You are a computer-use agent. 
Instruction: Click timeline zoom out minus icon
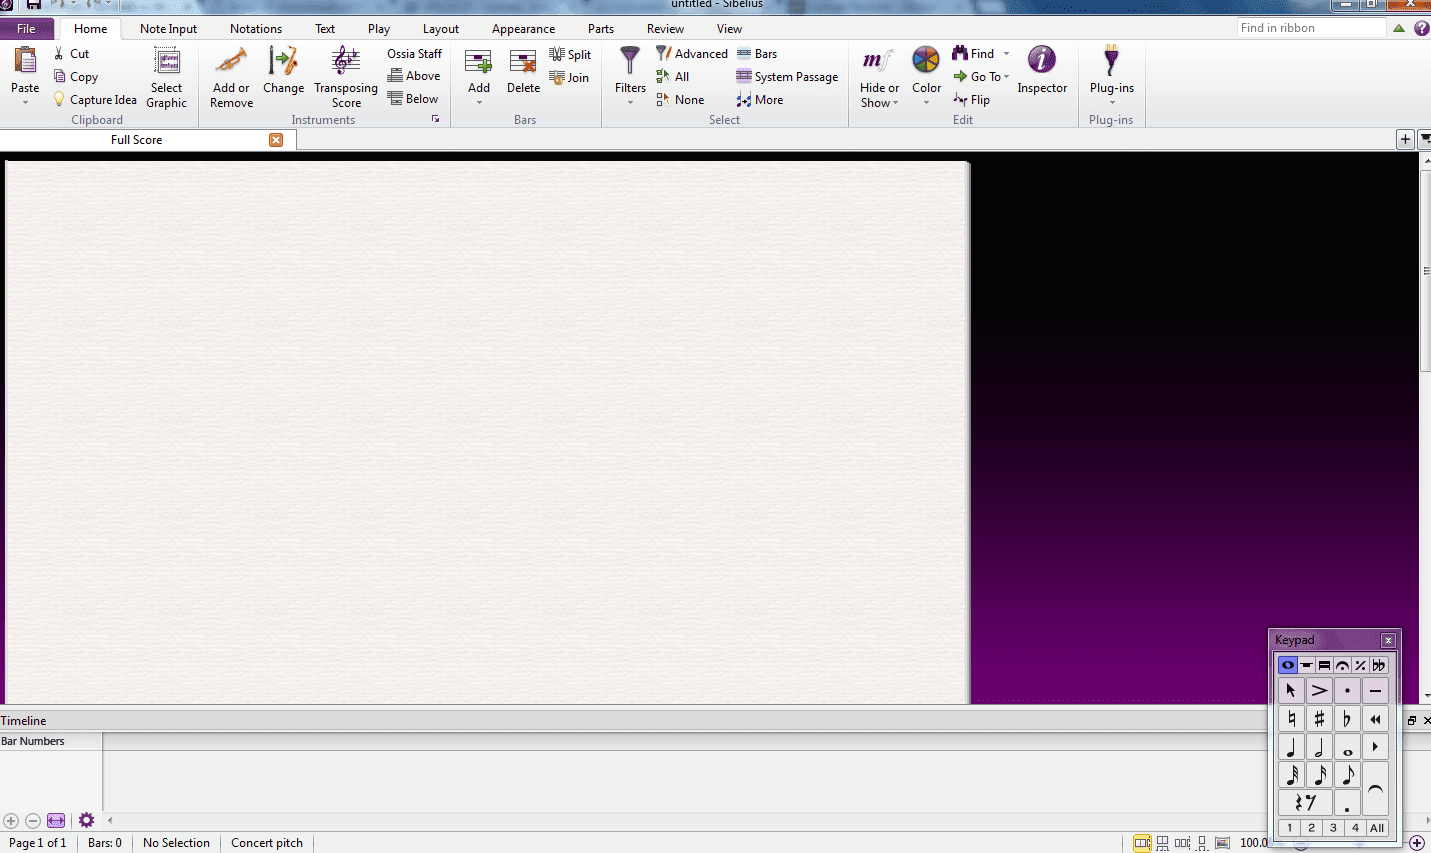coord(33,820)
